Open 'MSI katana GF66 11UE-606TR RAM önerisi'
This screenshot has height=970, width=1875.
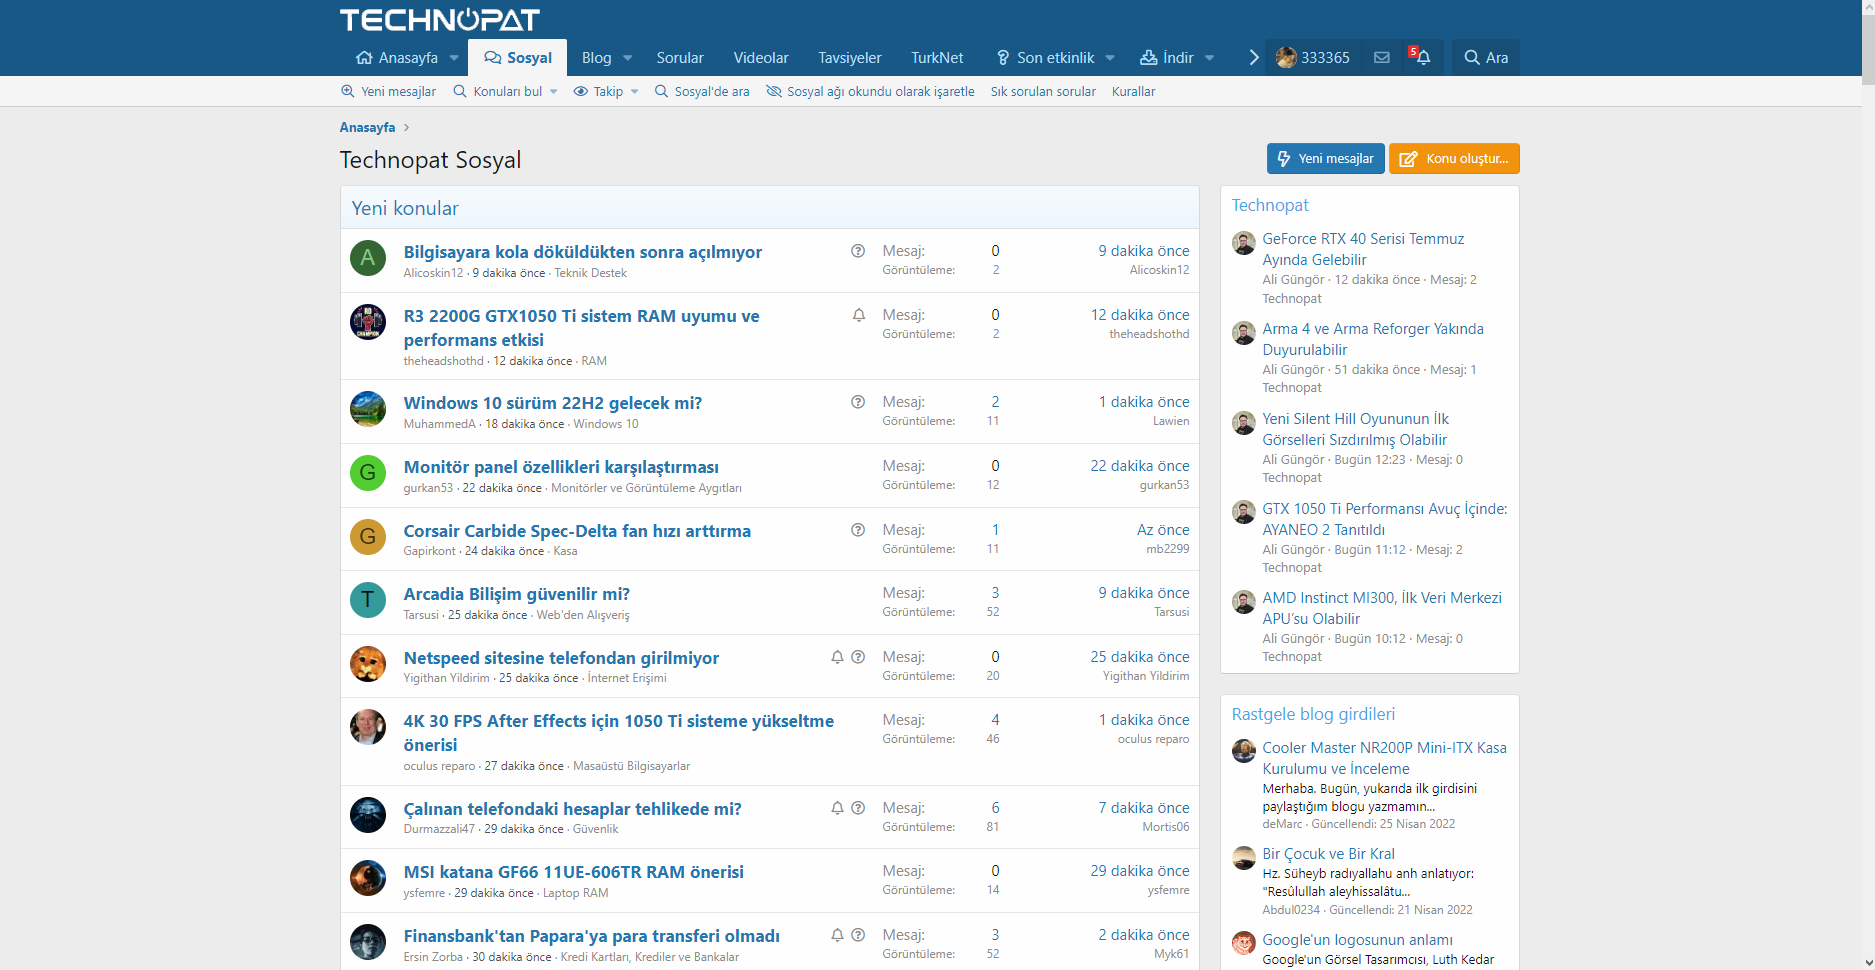(574, 872)
